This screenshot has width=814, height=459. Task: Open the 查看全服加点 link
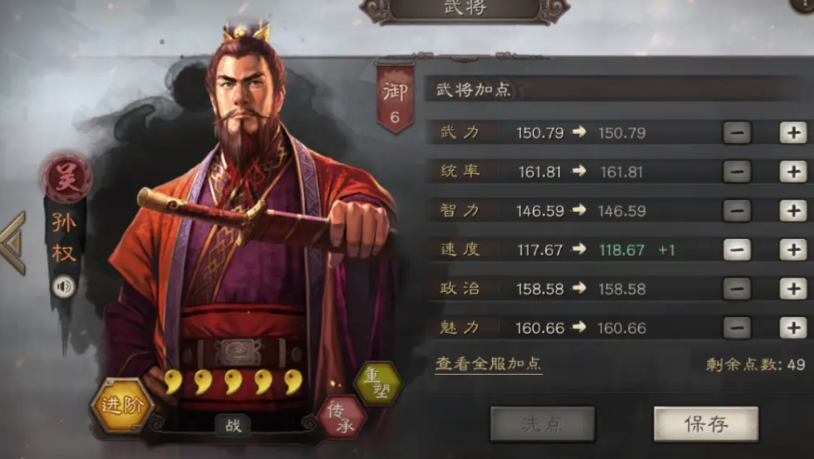488,364
